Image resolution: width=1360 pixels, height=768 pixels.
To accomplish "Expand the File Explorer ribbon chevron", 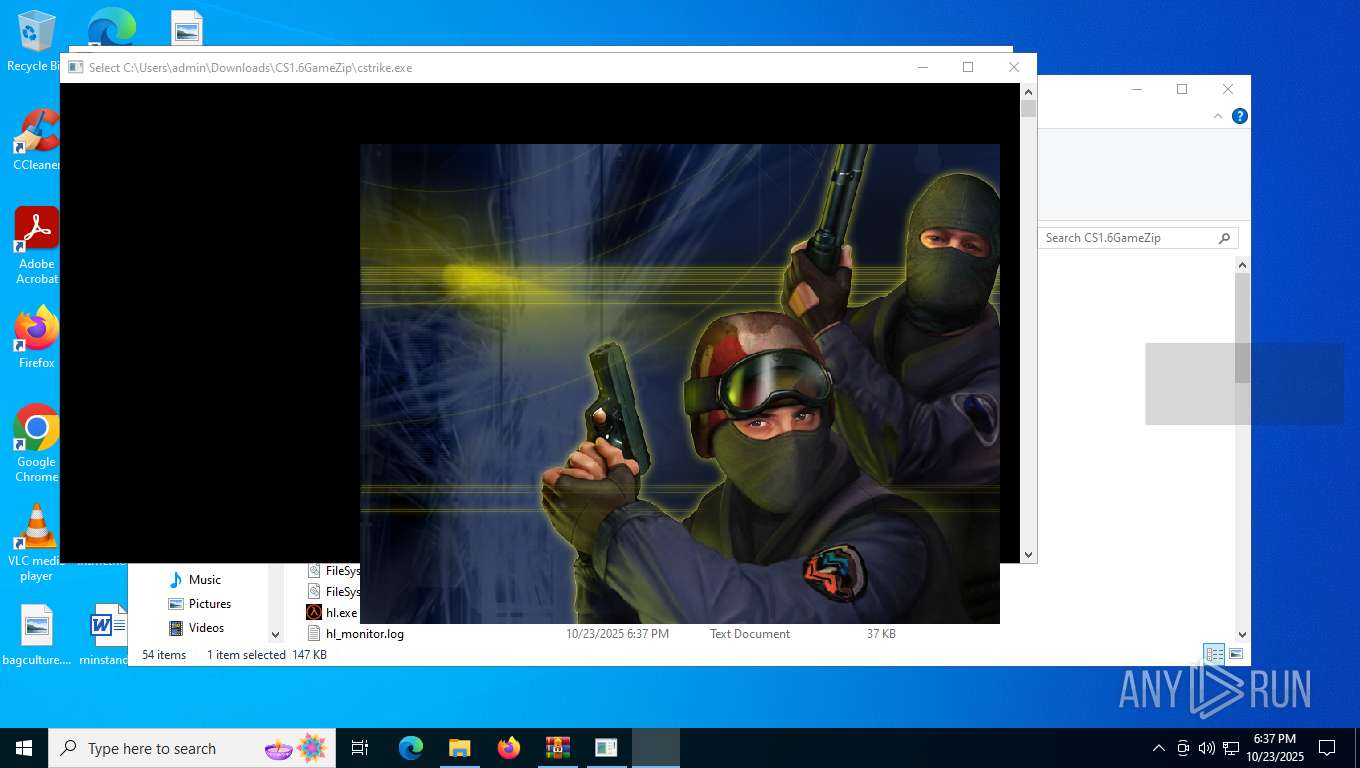I will click(x=1218, y=116).
